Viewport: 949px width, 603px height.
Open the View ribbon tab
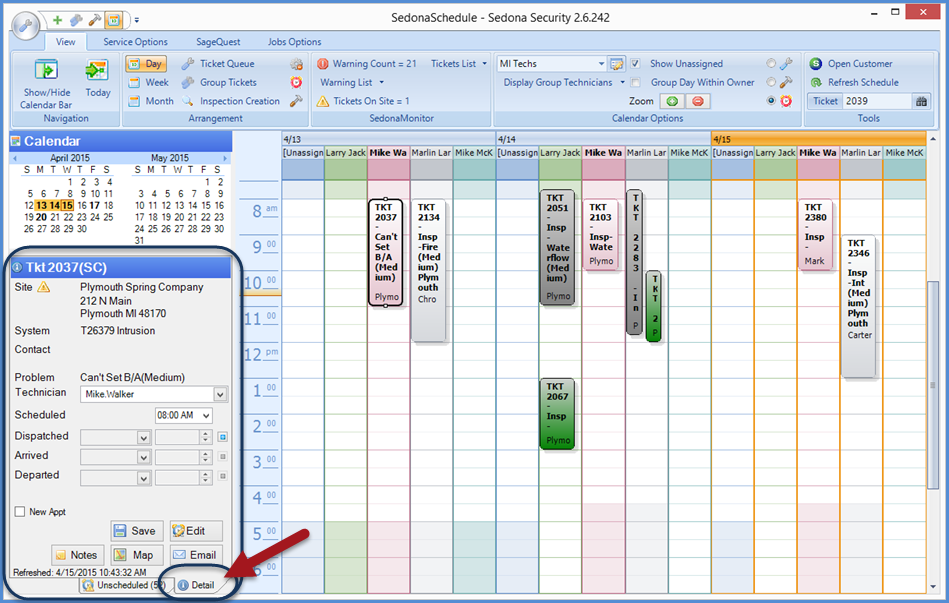(x=66, y=42)
